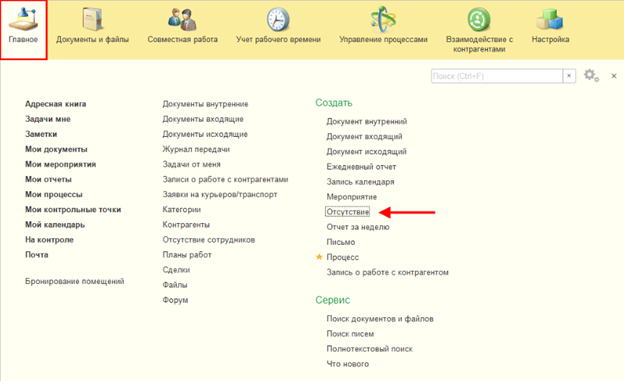Open Что нового
Viewport: 624px width, 381px height.
click(x=347, y=364)
